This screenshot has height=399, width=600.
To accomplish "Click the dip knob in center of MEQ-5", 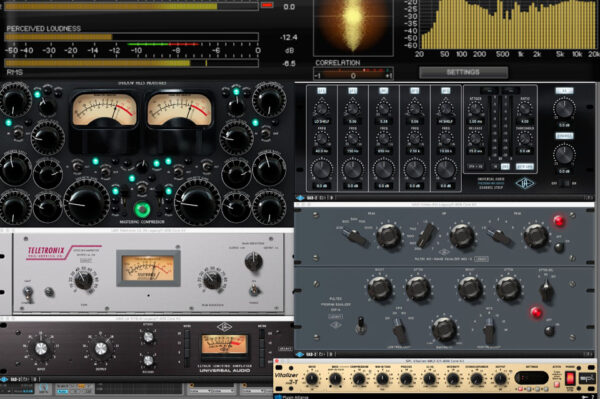I will (462, 236).
